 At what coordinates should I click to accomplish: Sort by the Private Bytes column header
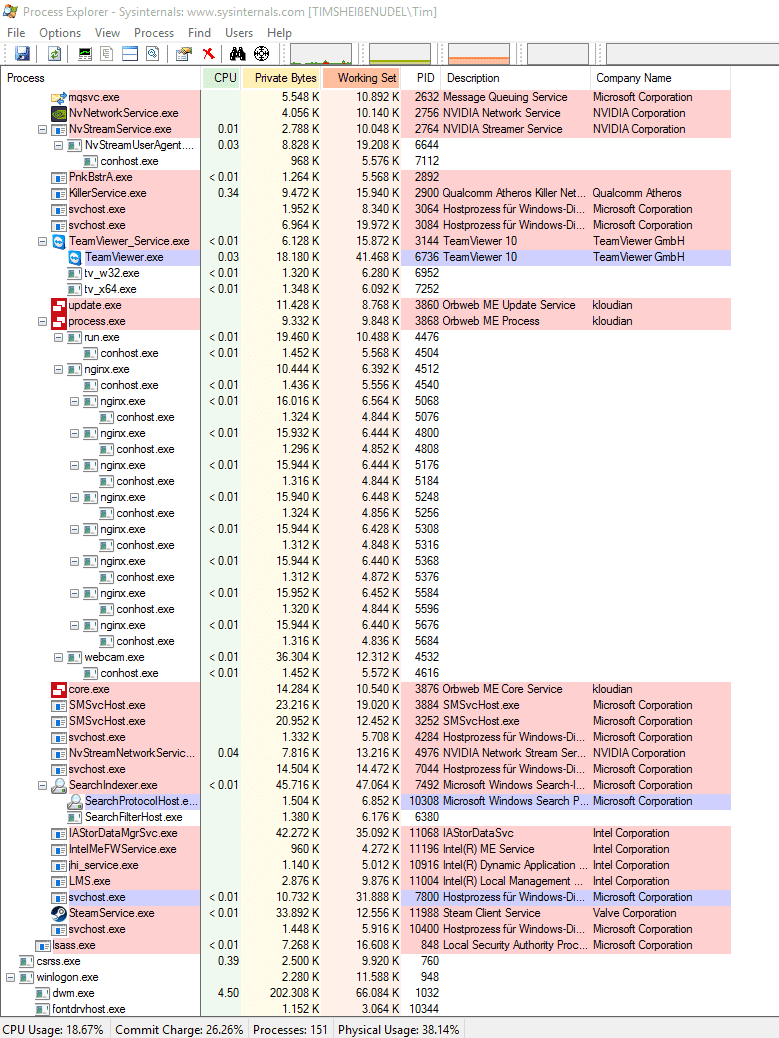[281, 78]
